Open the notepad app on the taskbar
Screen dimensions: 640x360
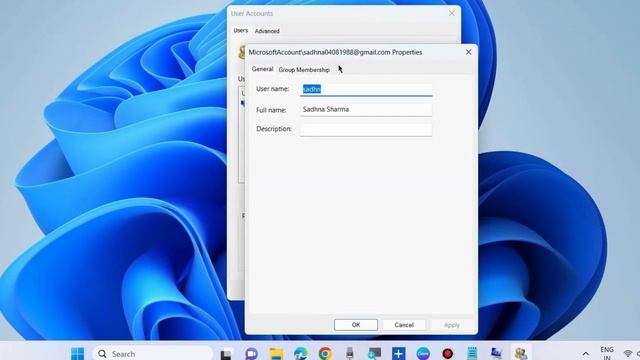coord(472,353)
